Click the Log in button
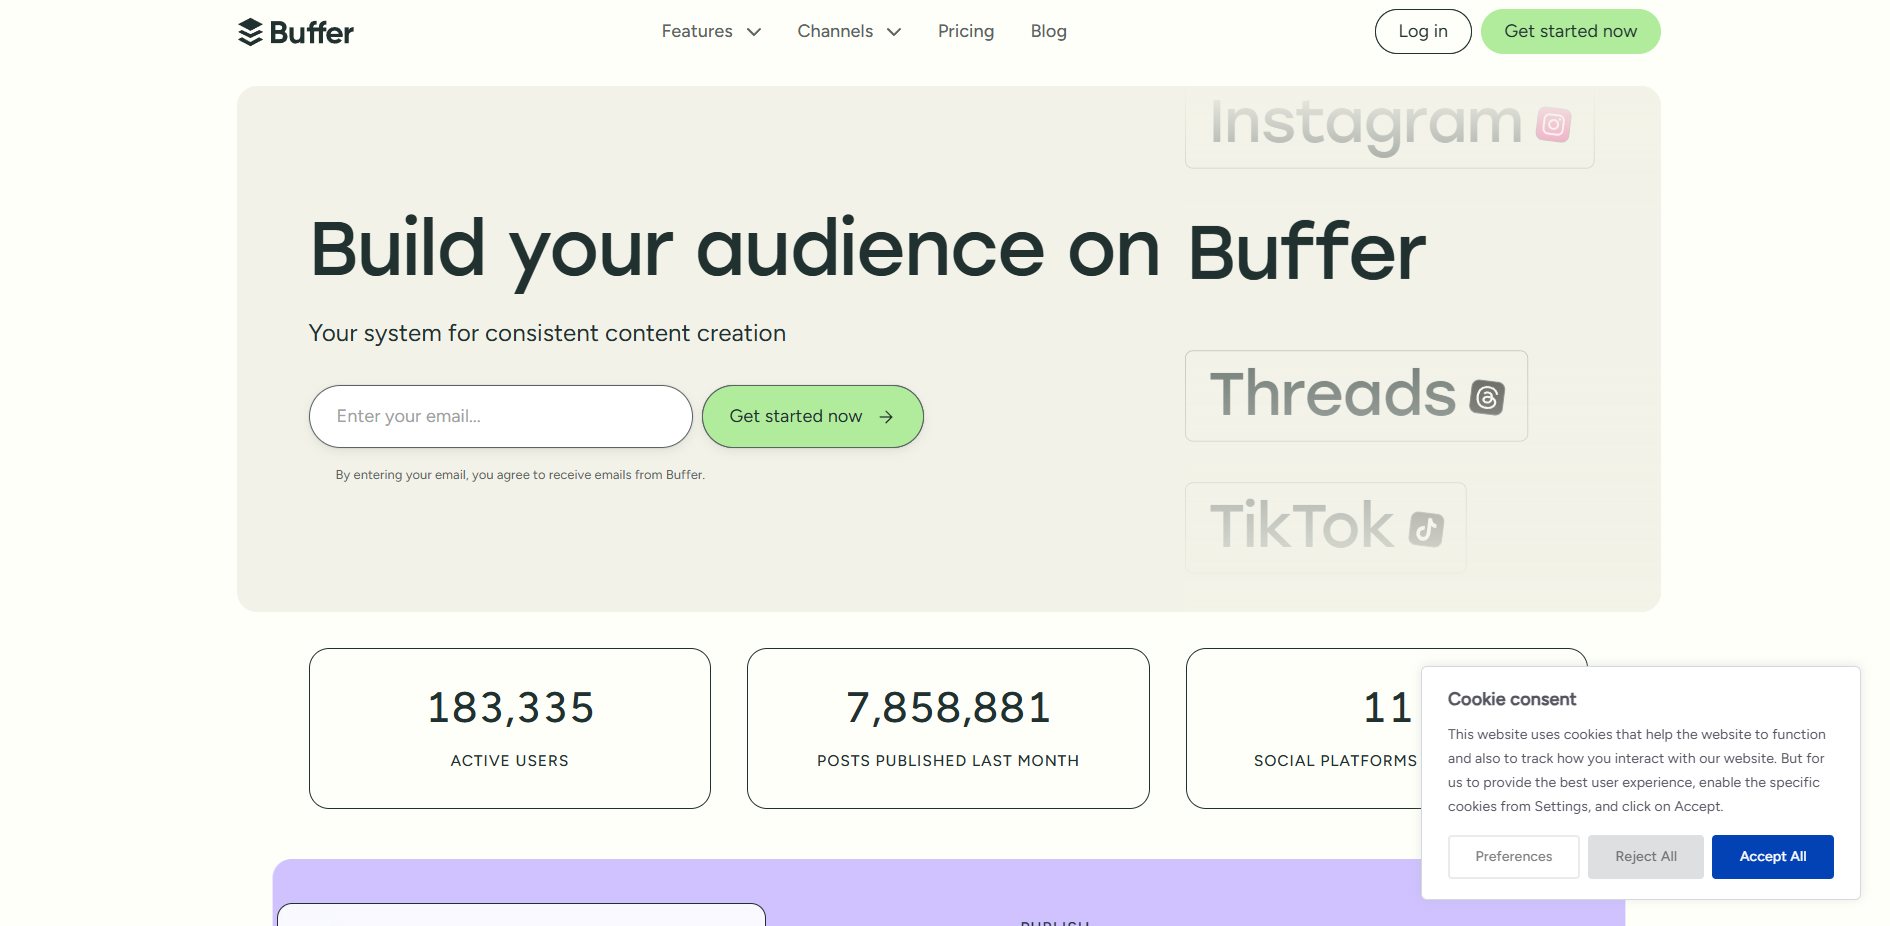Viewport: 1890px width, 926px height. click(x=1423, y=31)
